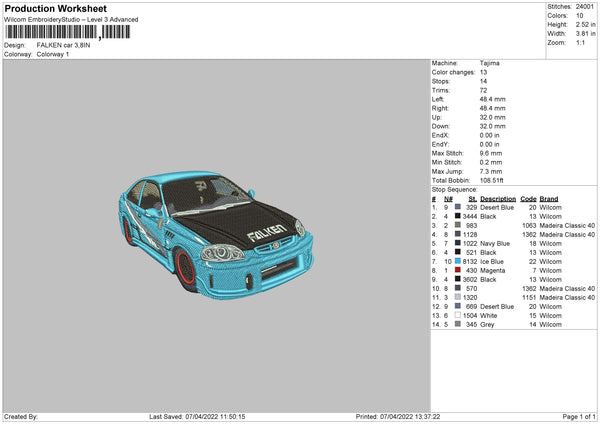Click the Height value 2.52 in

[x=585, y=24]
